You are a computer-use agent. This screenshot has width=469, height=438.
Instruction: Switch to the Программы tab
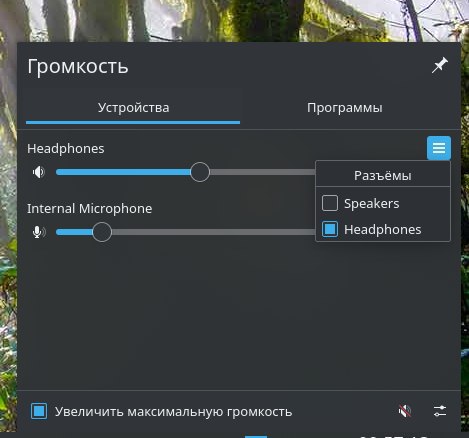[x=345, y=108]
